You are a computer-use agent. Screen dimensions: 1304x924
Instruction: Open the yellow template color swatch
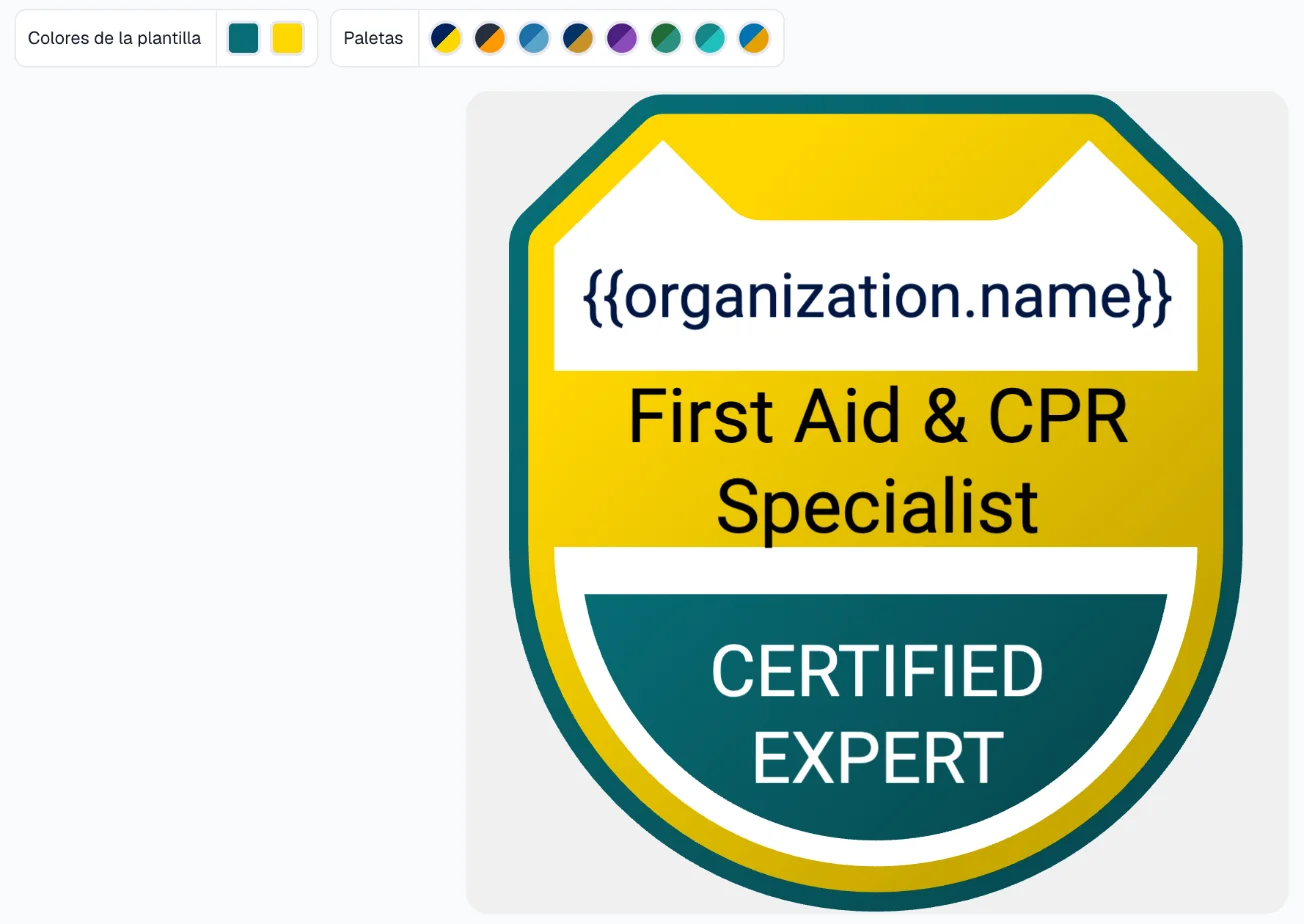pos(287,38)
